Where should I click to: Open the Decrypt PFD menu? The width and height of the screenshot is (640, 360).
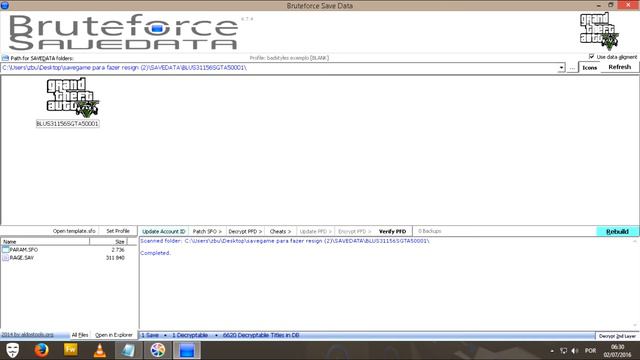click(x=245, y=231)
